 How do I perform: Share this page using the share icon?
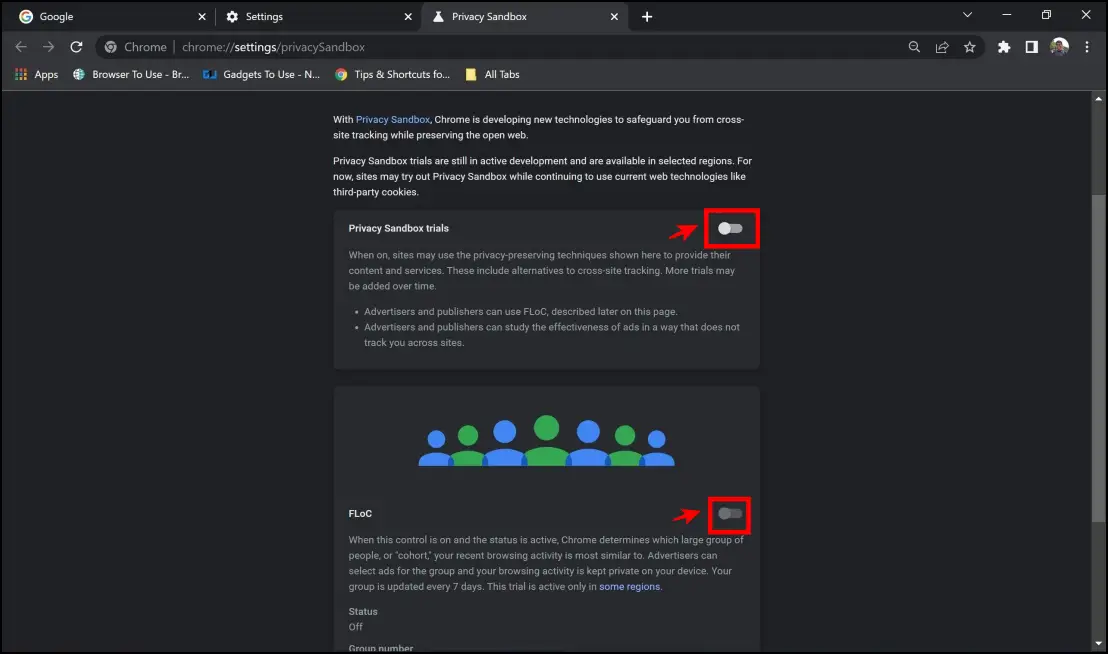pos(942,47)
